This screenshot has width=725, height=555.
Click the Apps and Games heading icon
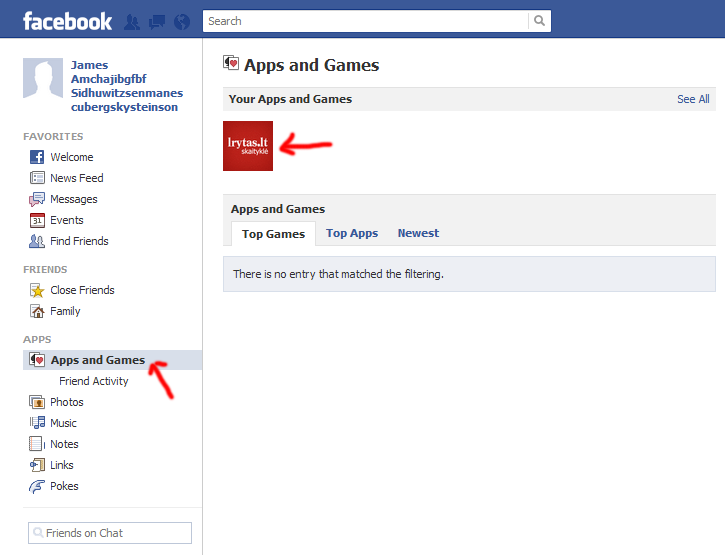coord(231,63)
